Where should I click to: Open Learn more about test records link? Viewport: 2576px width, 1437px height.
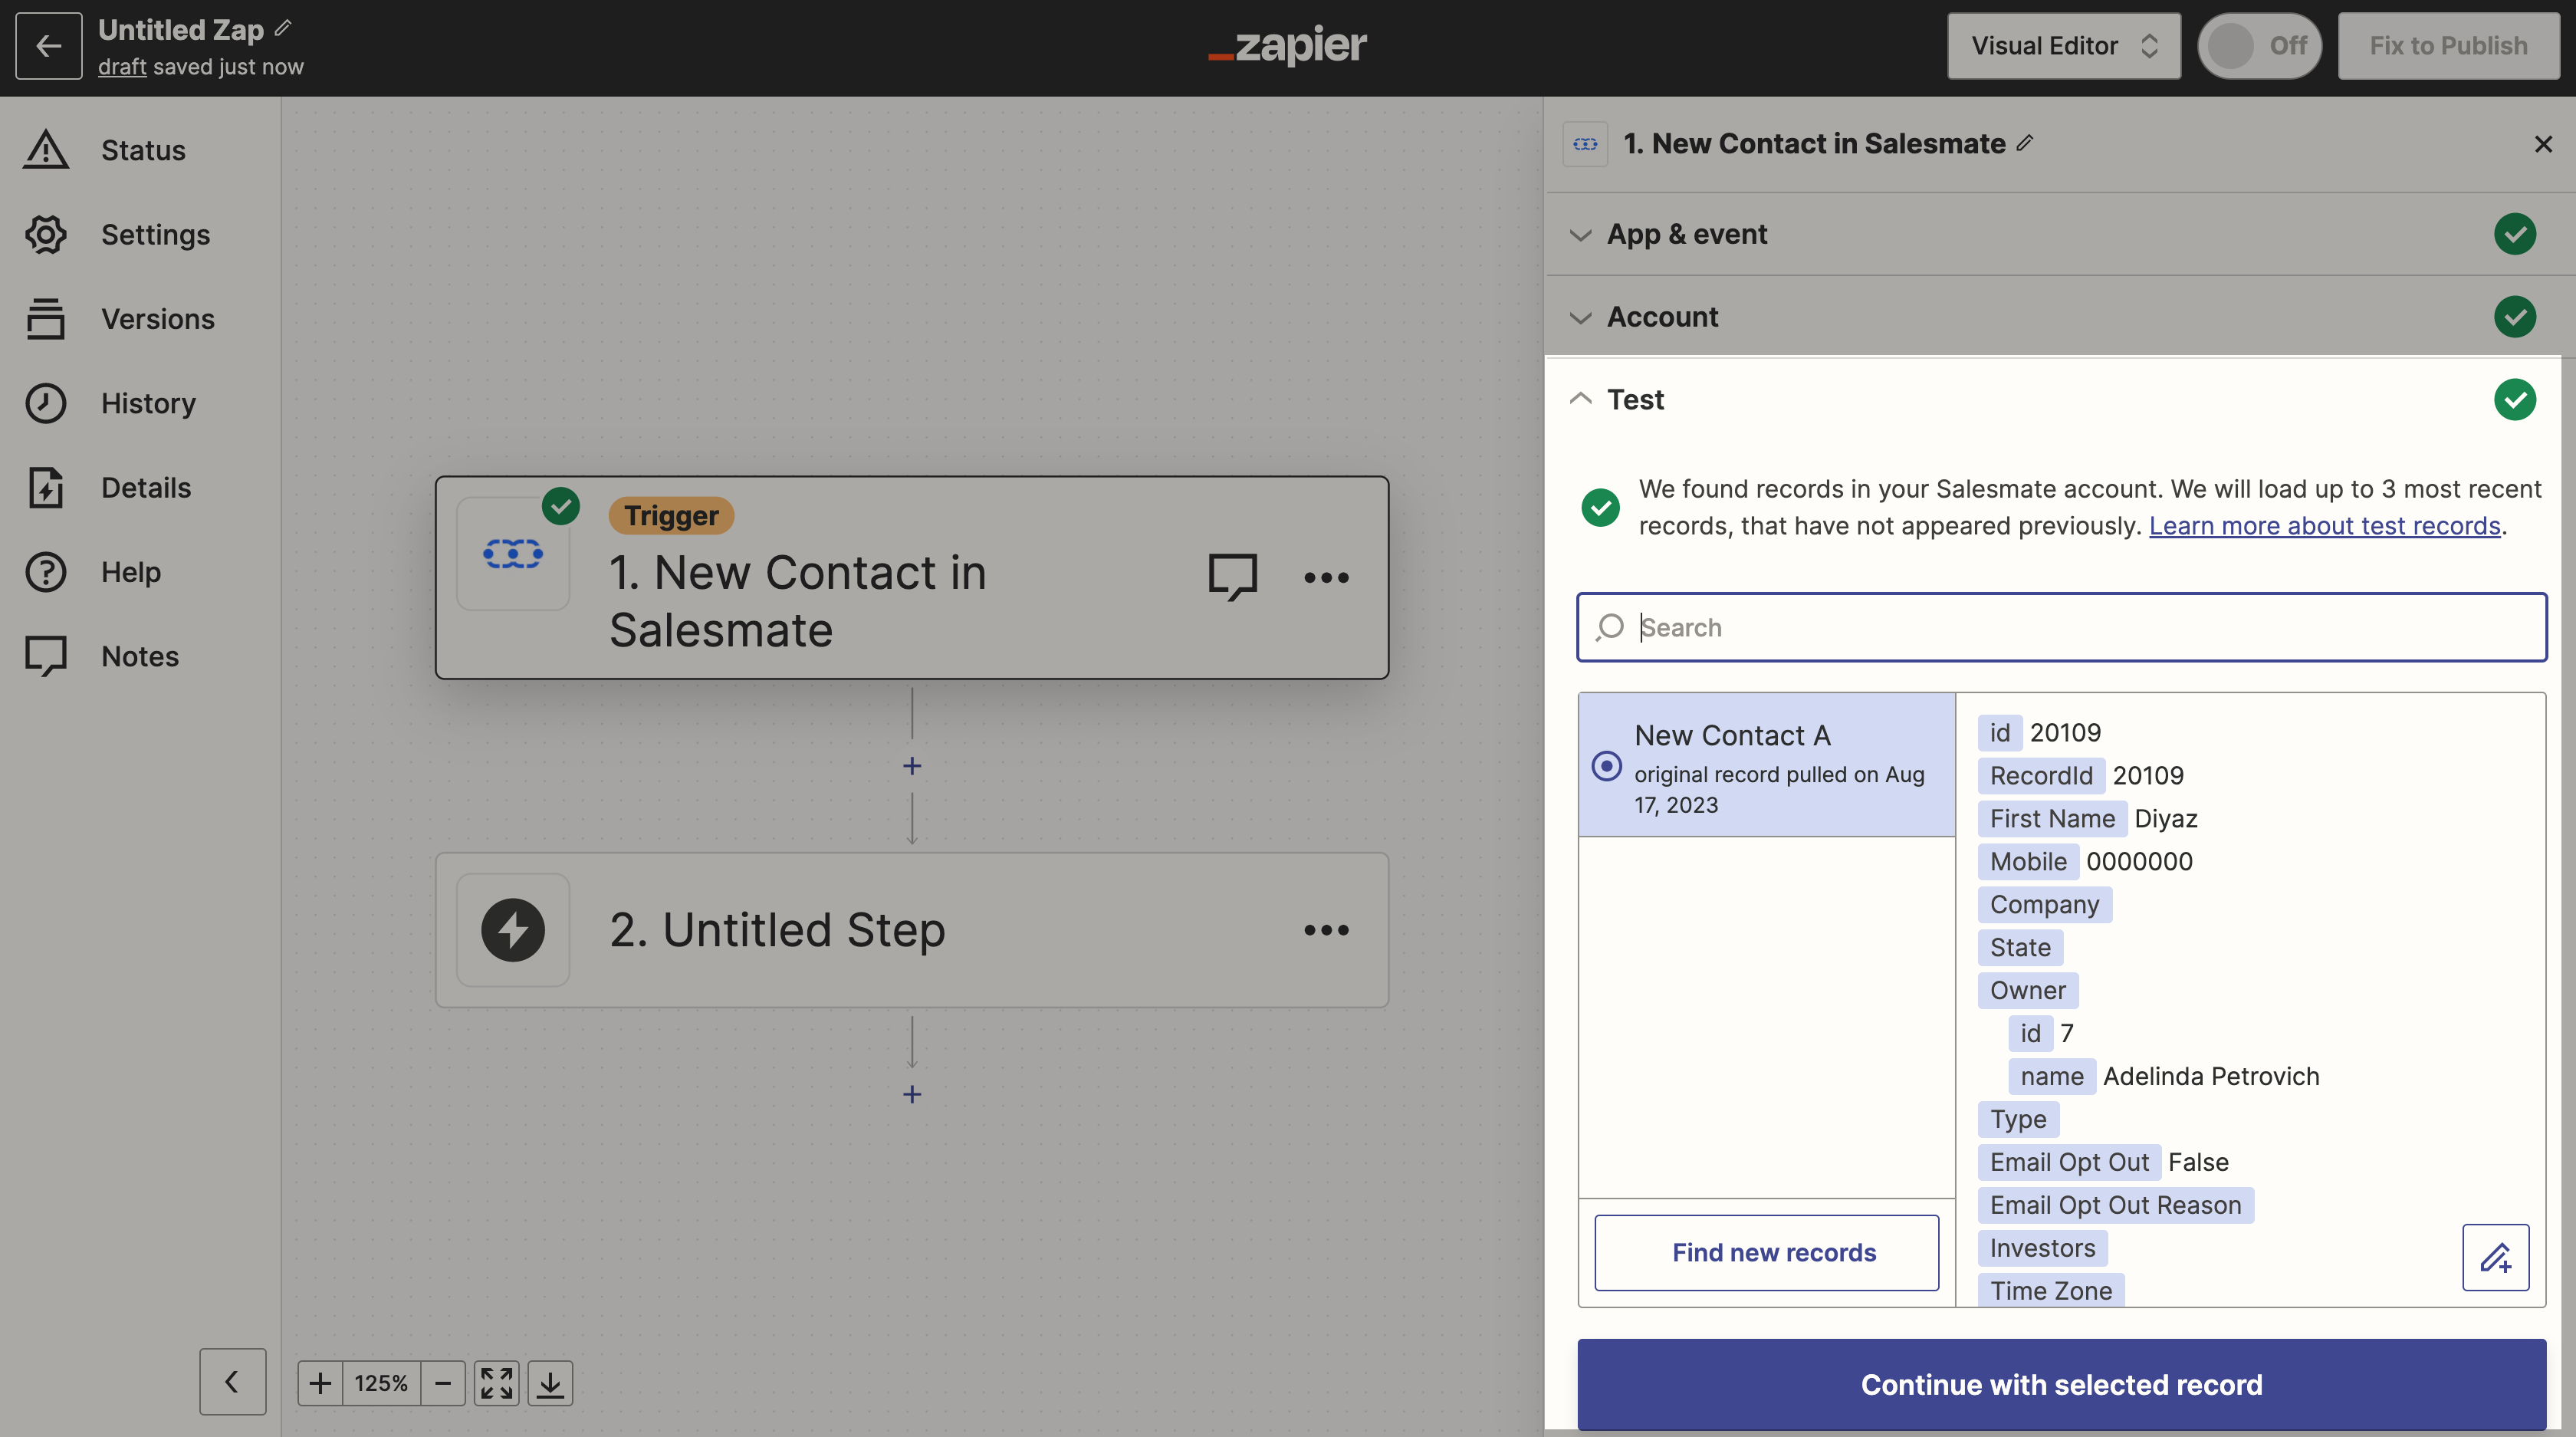coord(2324,526)
